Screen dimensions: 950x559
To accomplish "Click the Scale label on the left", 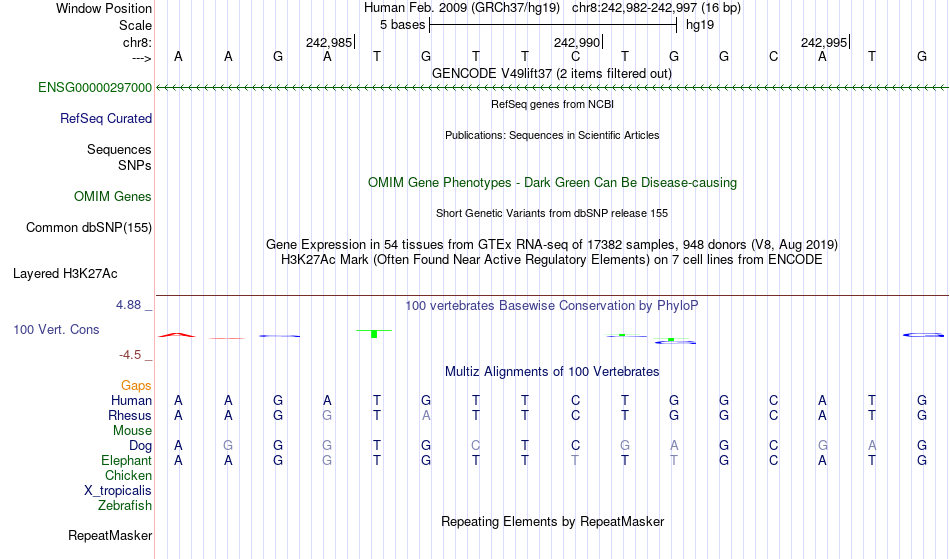I will click(x=136, y=25).
